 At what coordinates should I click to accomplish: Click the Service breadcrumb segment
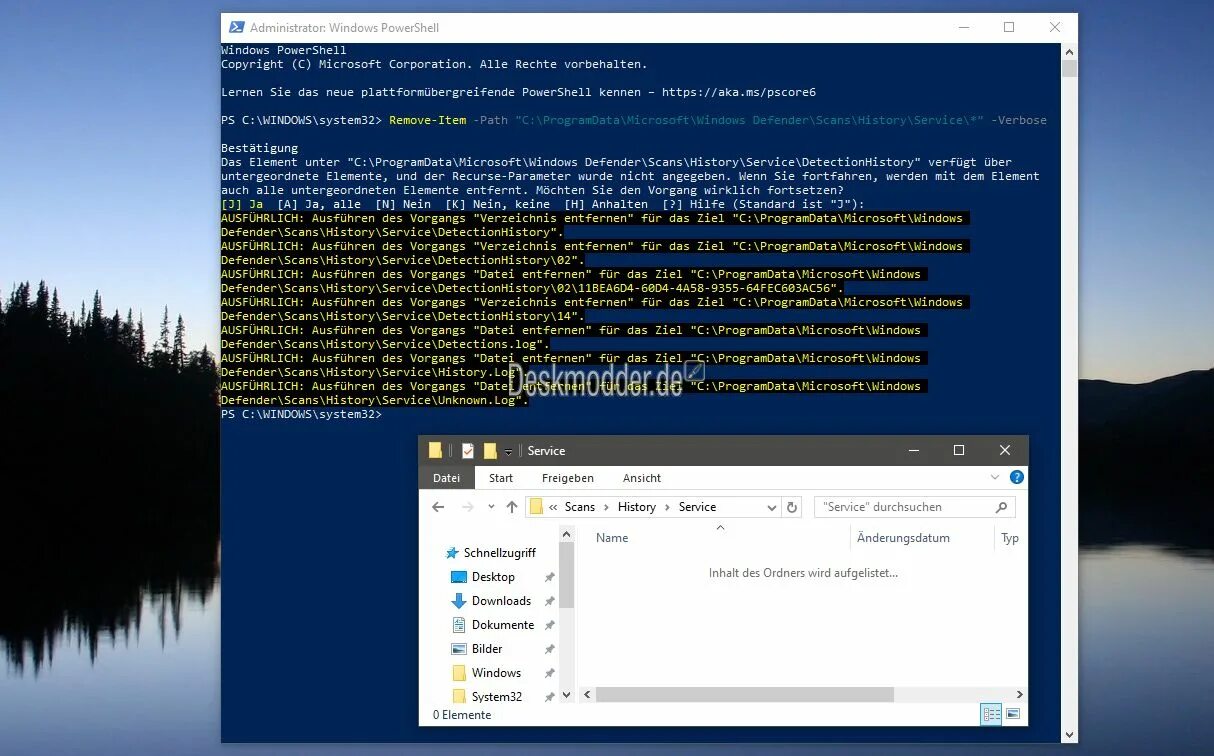[697, 507]
